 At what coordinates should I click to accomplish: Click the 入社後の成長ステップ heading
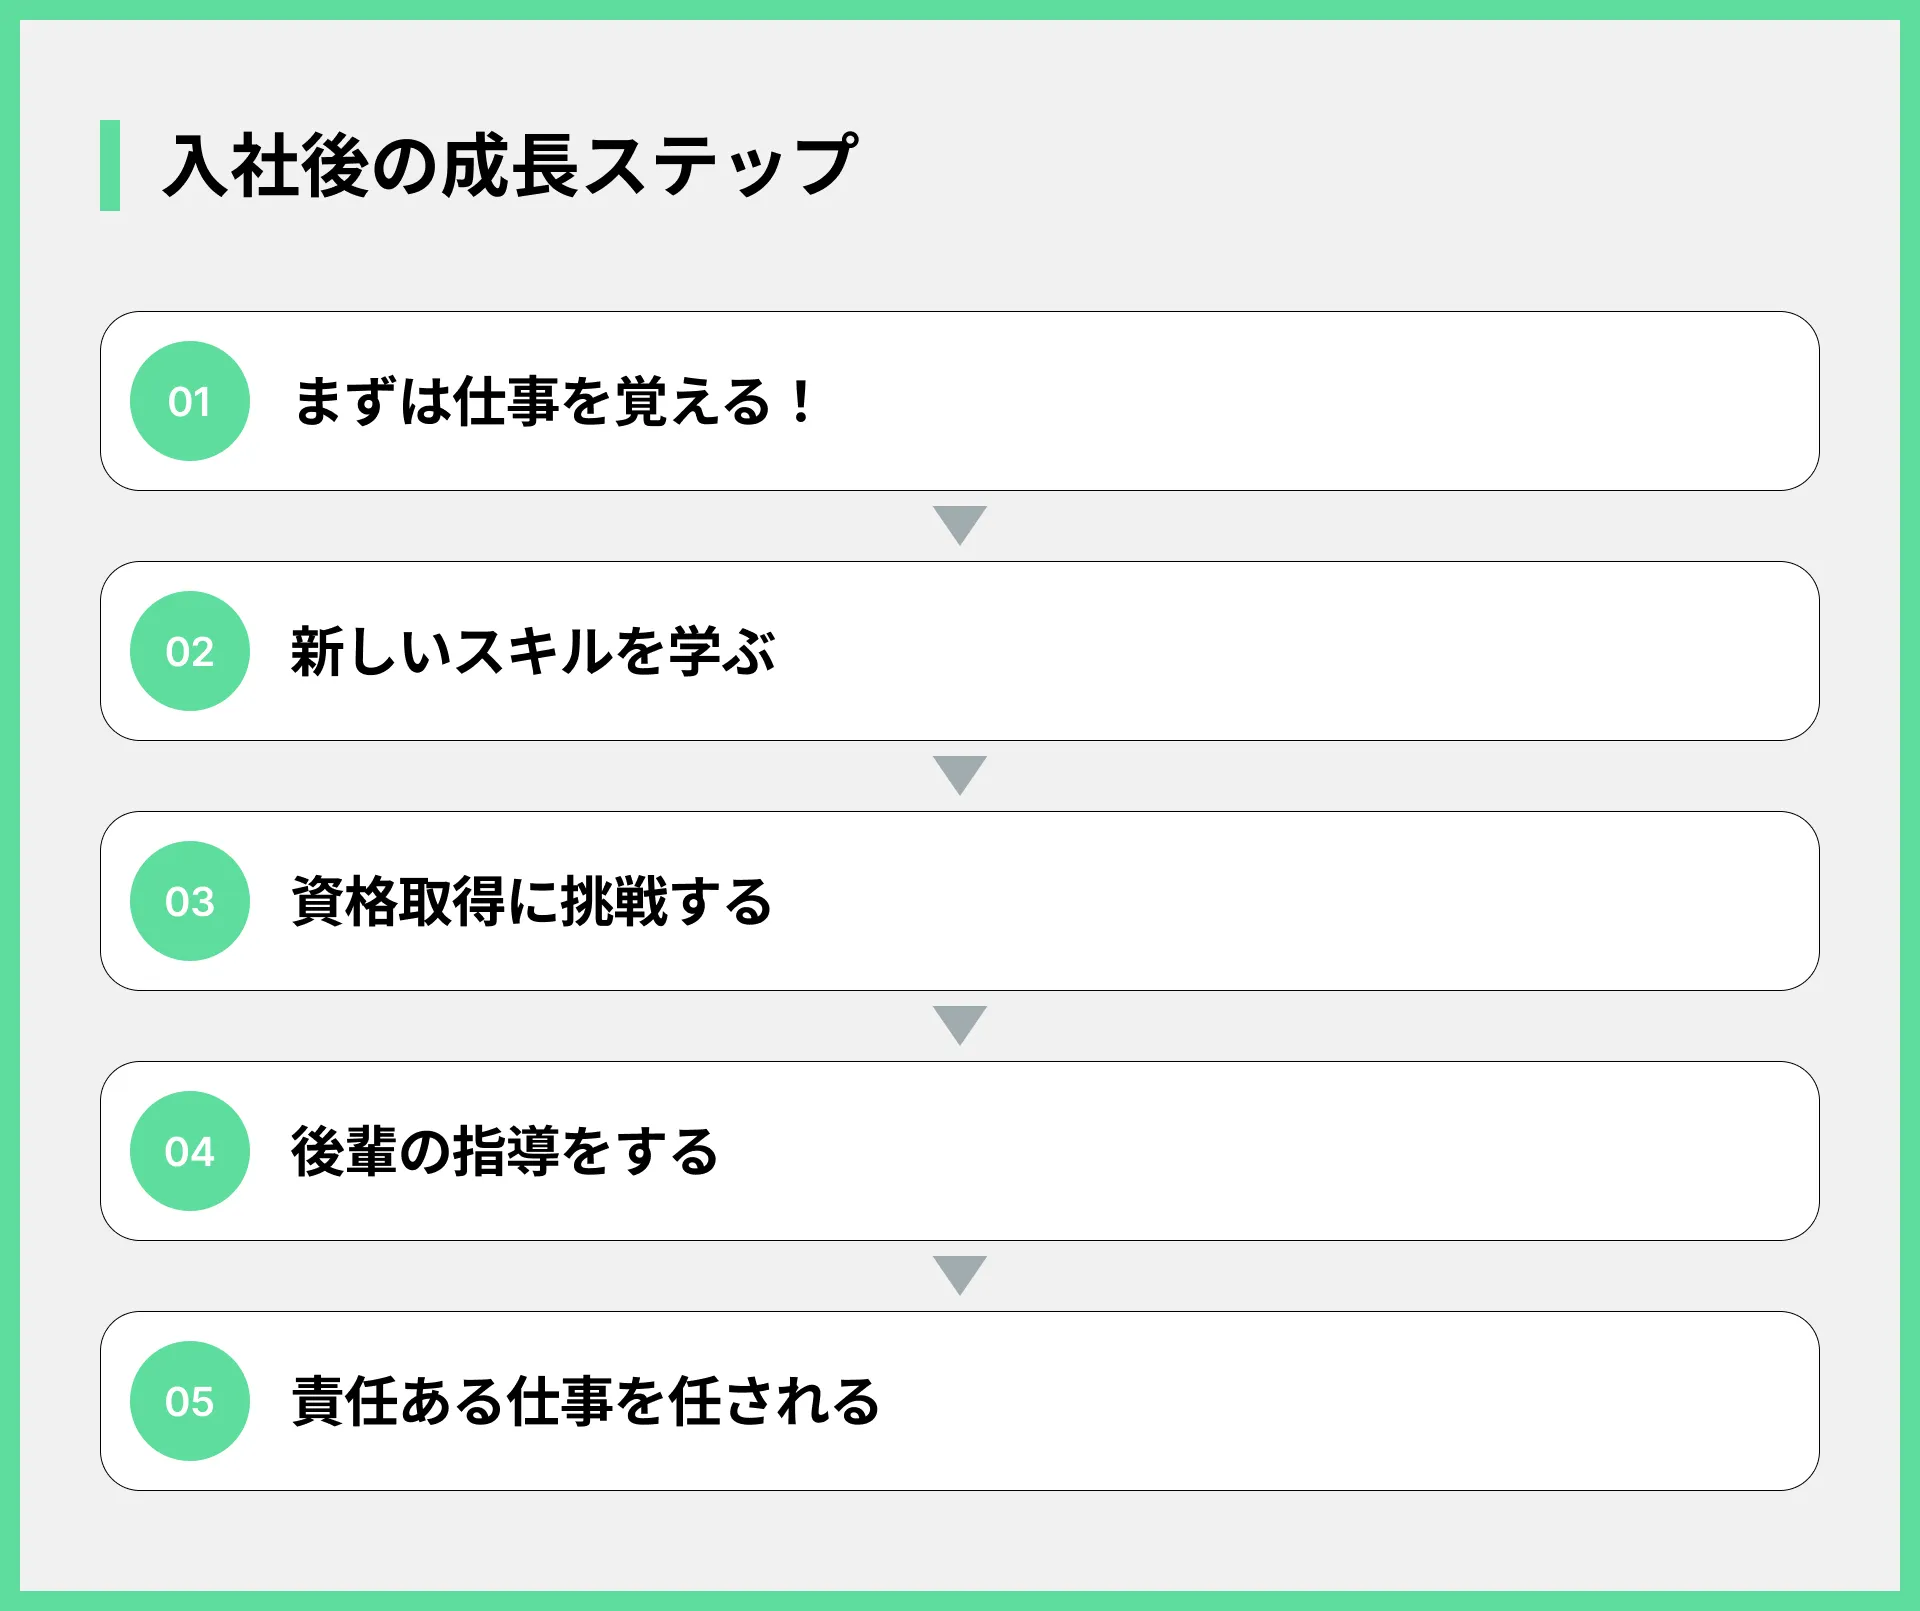click(510, 165)
